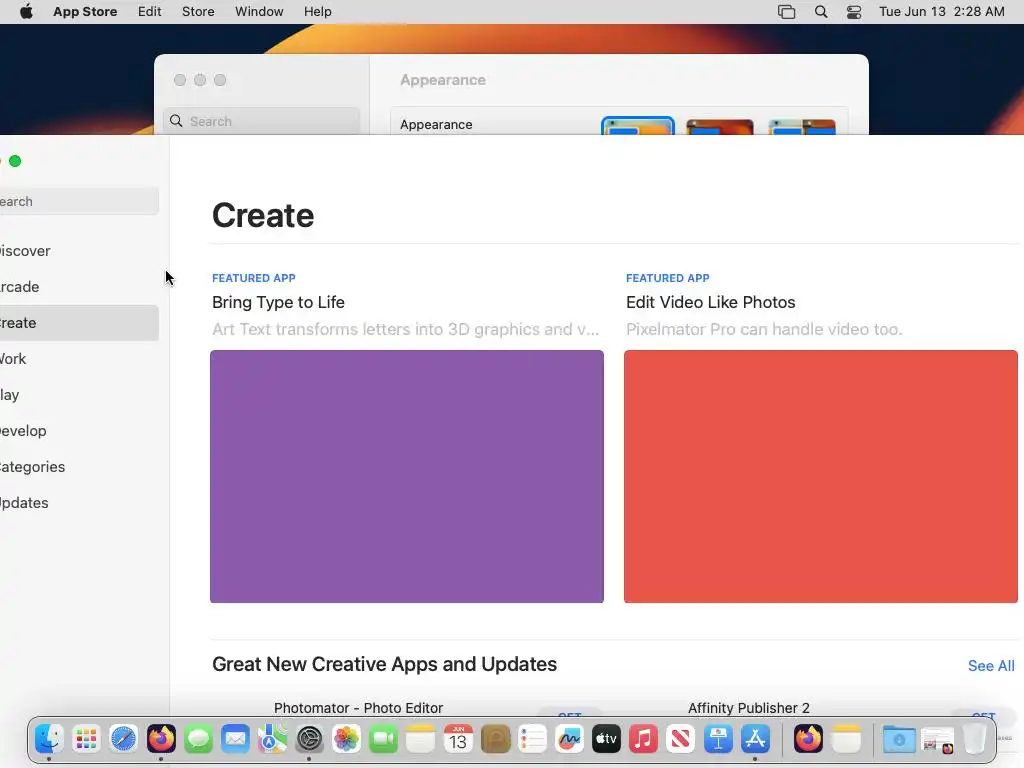Launch Music from the dock
The height and width of the screenshot is (768, 1024).
click(x=643, y=739)
